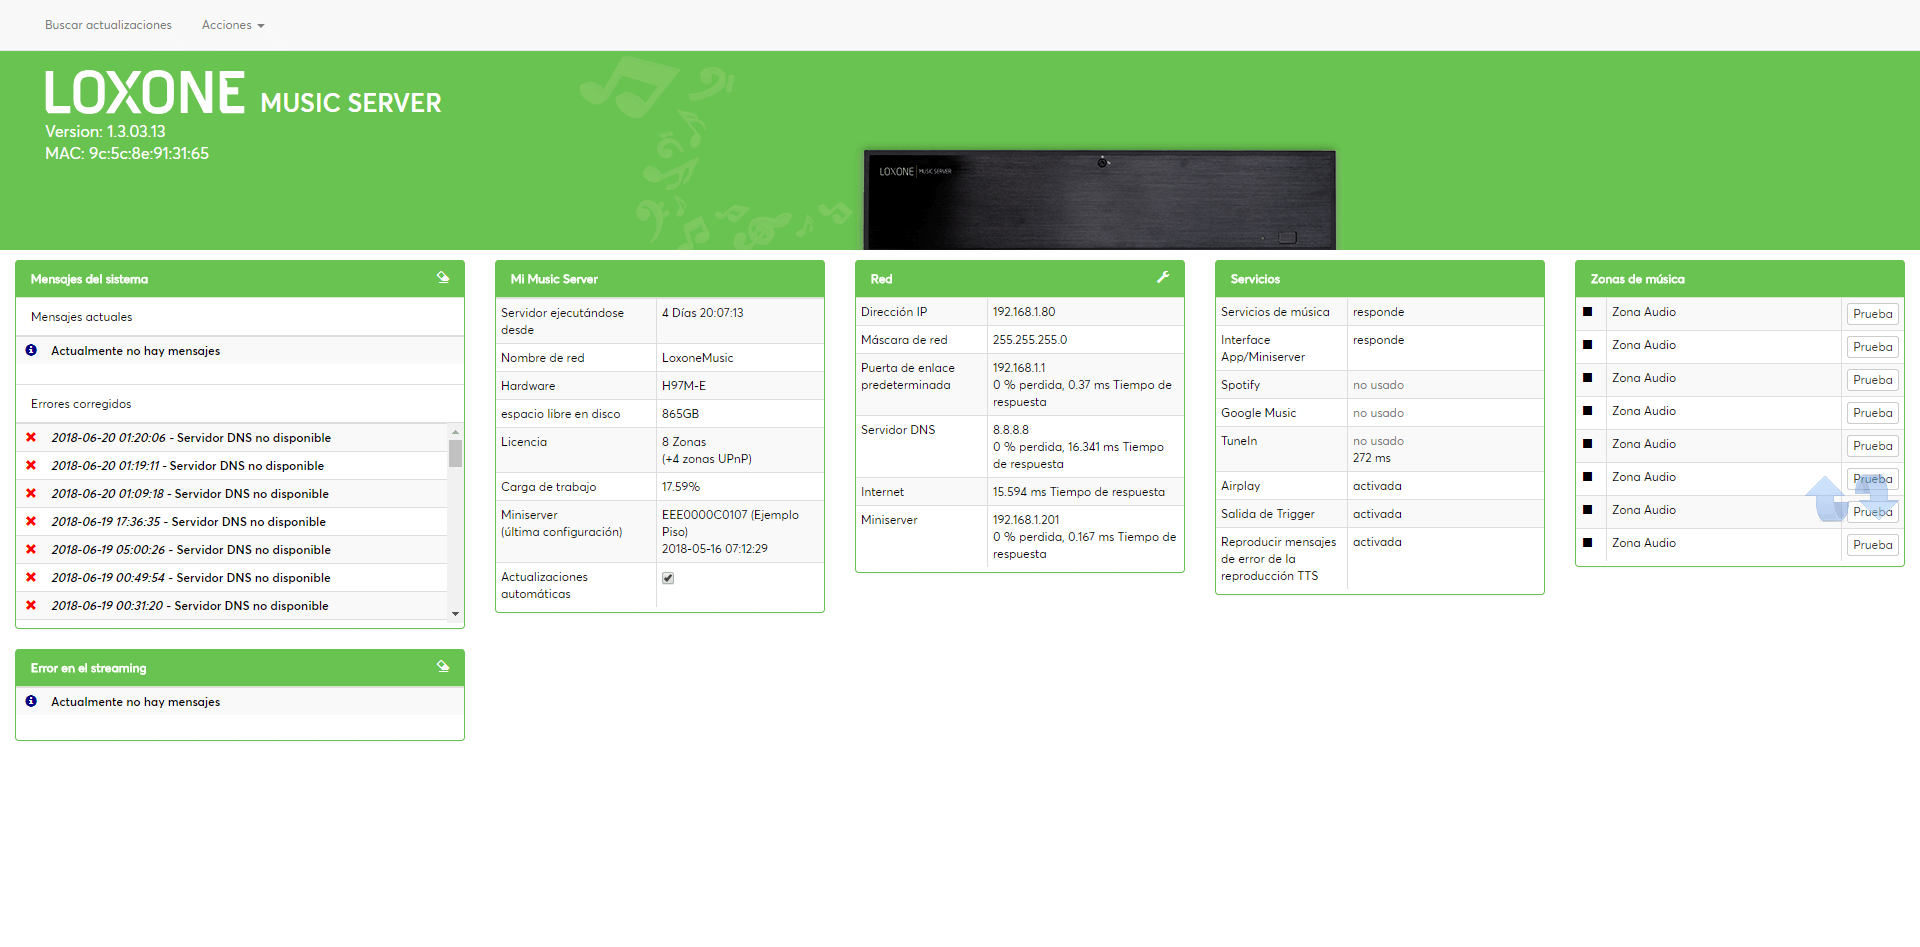Click the Music Server device image

(1099, 199)
